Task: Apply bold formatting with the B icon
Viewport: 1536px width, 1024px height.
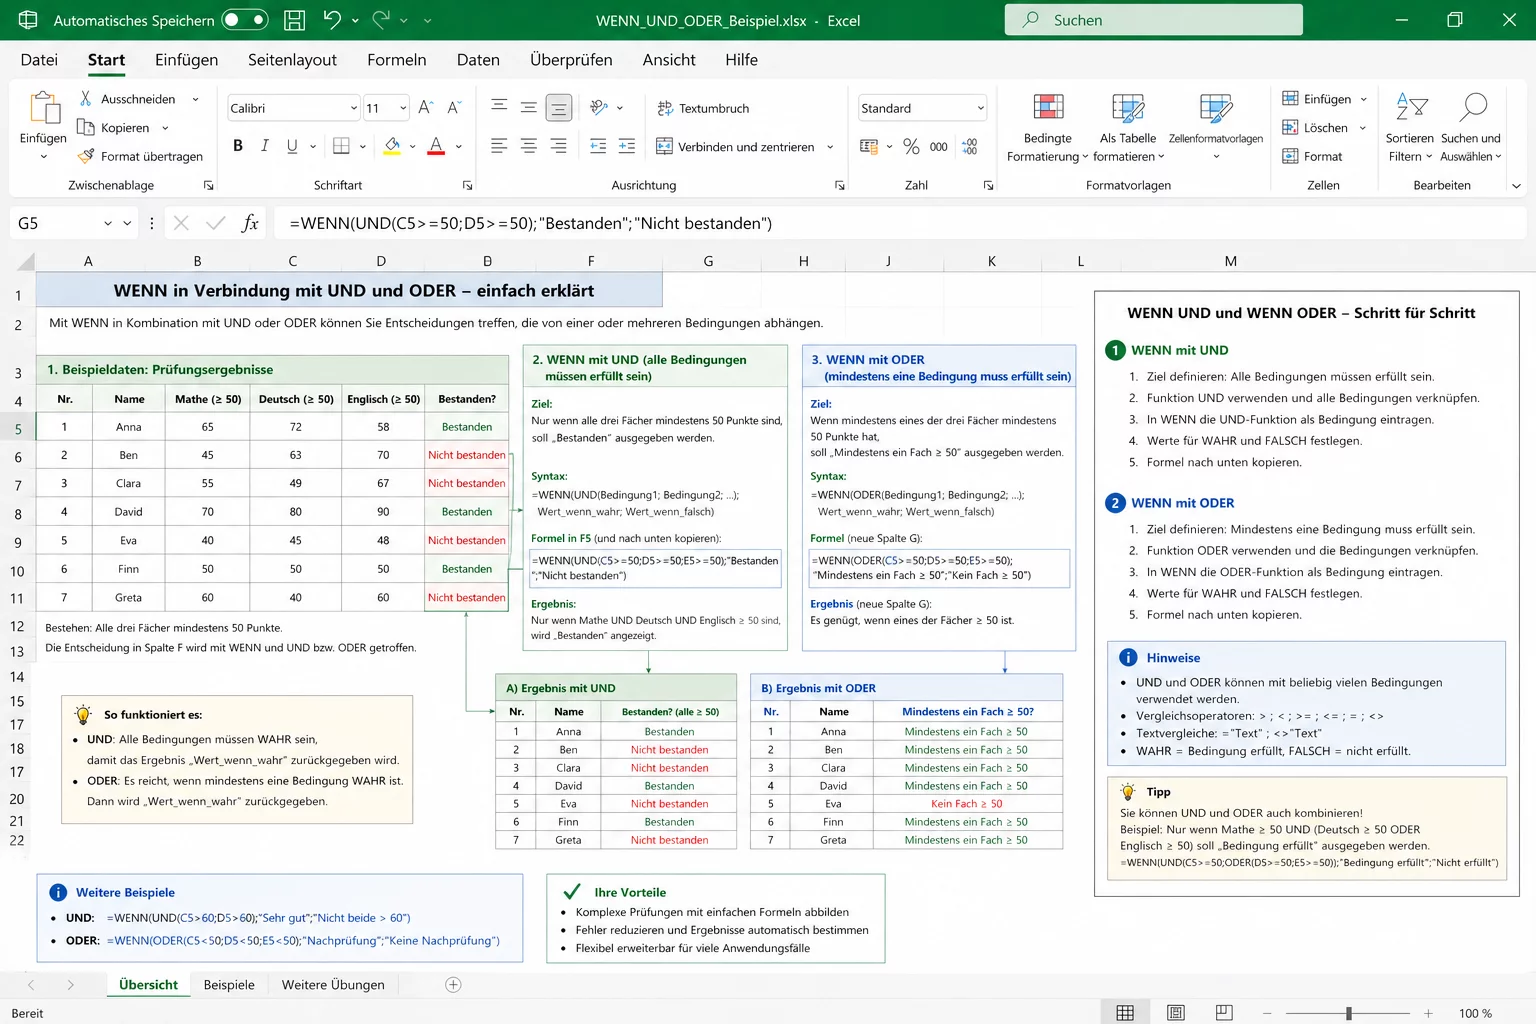Action: (x=238, y=146)
